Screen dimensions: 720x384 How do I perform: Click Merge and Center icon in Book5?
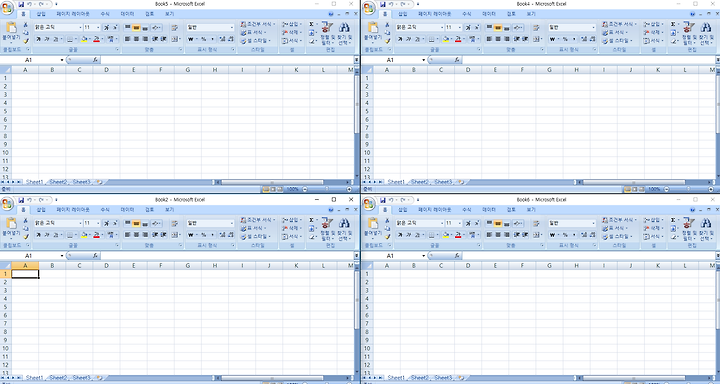(x=174, y=39)
